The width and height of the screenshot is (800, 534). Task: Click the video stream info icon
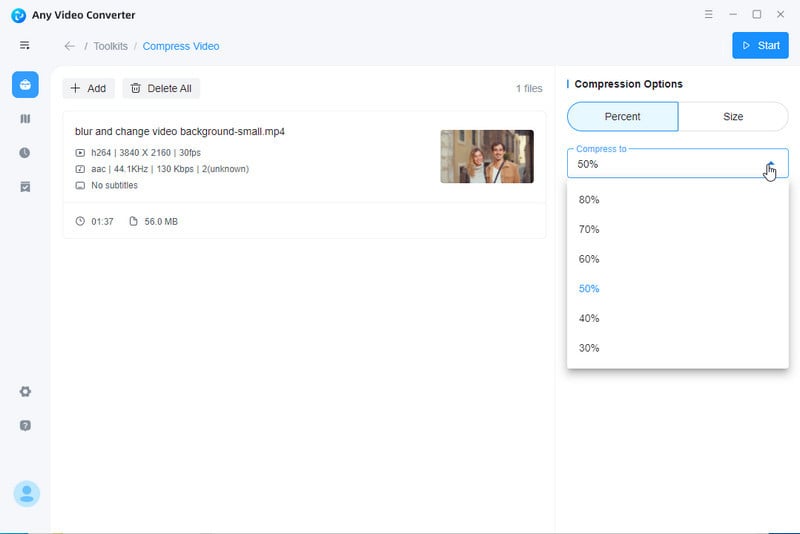tap(80, 153)
